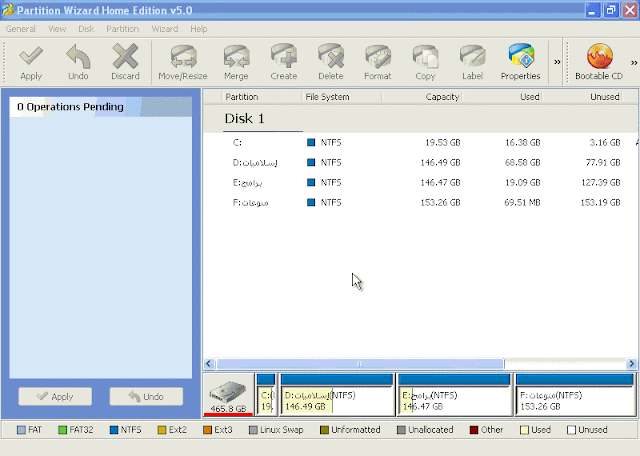Click the 127.39 GB unused value
Screen dimensions: 640x456
pos(600,182)
